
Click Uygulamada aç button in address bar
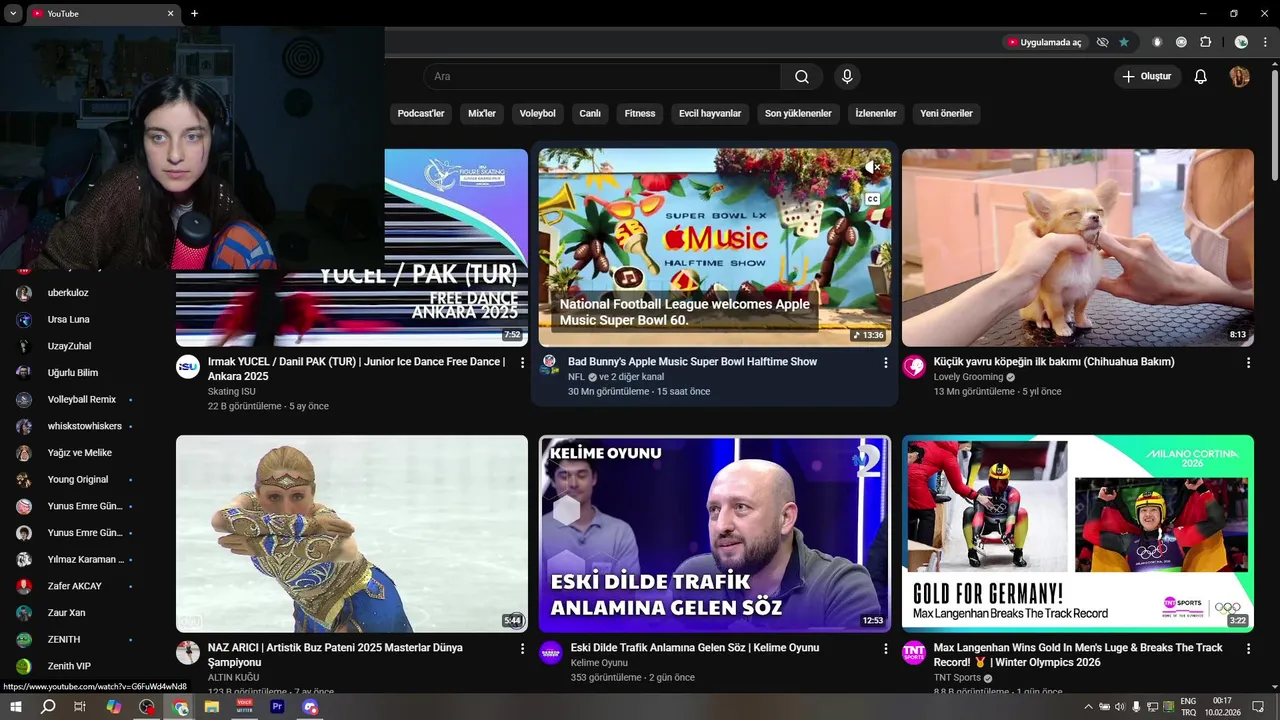click(1044, 42)
